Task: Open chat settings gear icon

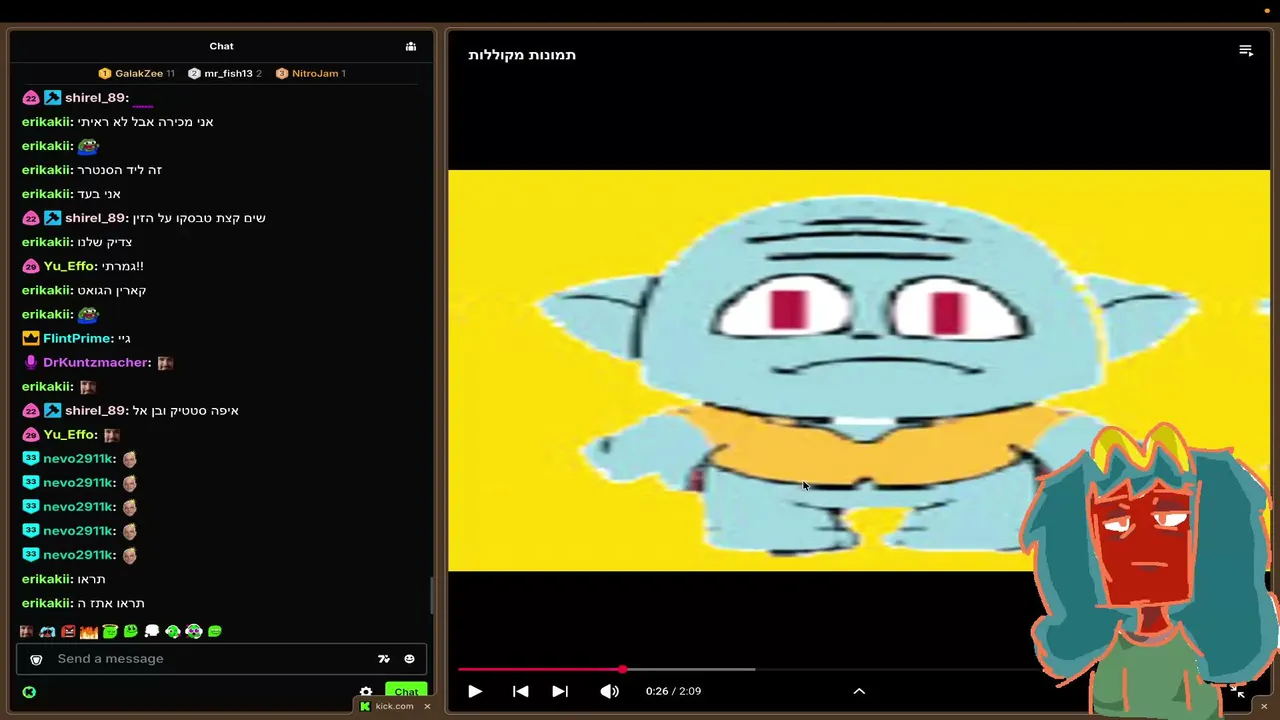Action: coord(366,692)
